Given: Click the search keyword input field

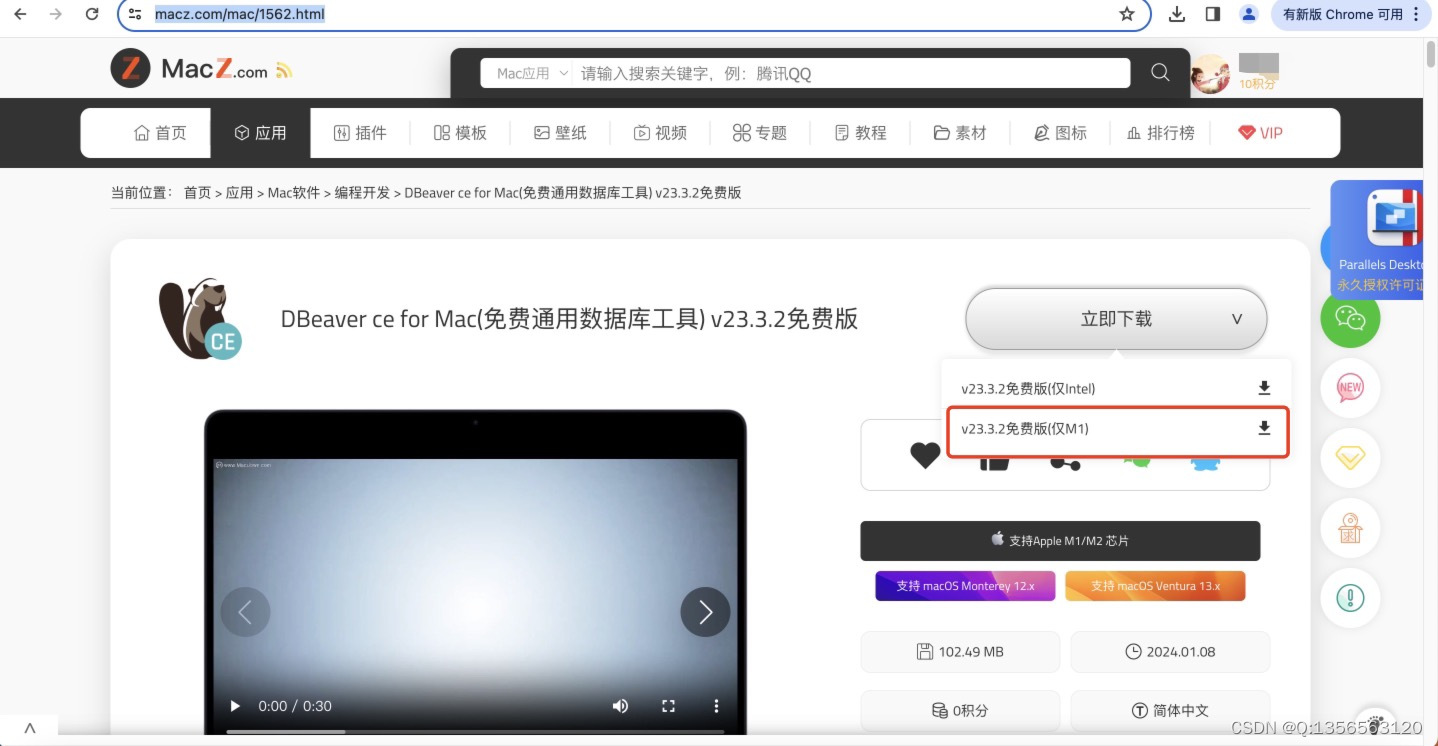Looking at the screenshot, I should (850, 73).
